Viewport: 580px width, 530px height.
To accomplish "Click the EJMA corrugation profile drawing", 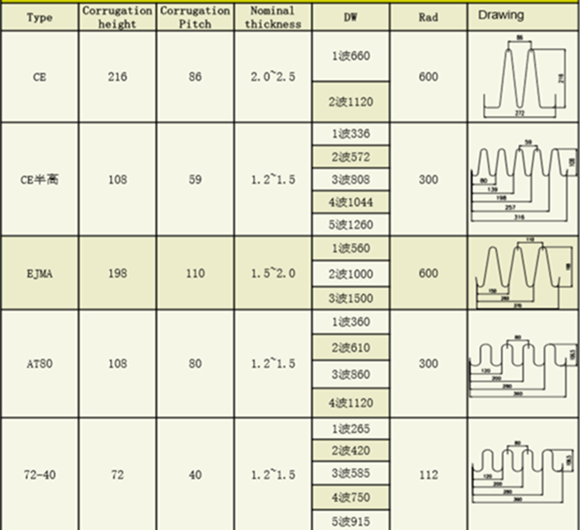I will coord(523,273).
